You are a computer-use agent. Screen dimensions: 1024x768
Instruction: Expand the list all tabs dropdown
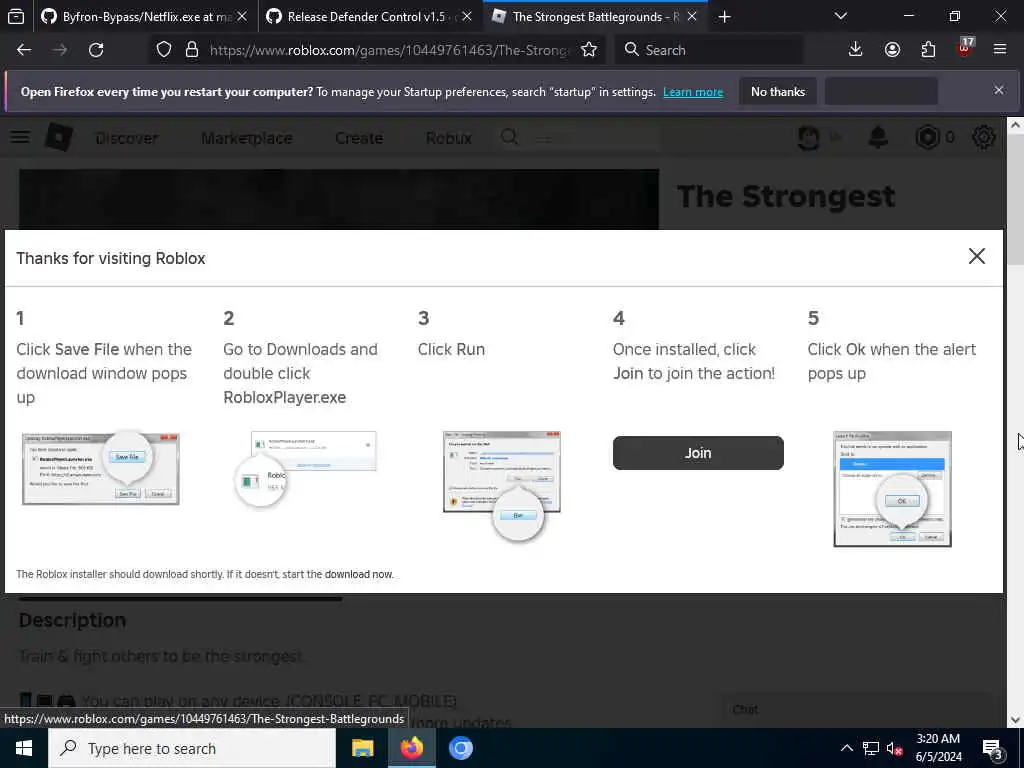[x=841, y=16]
